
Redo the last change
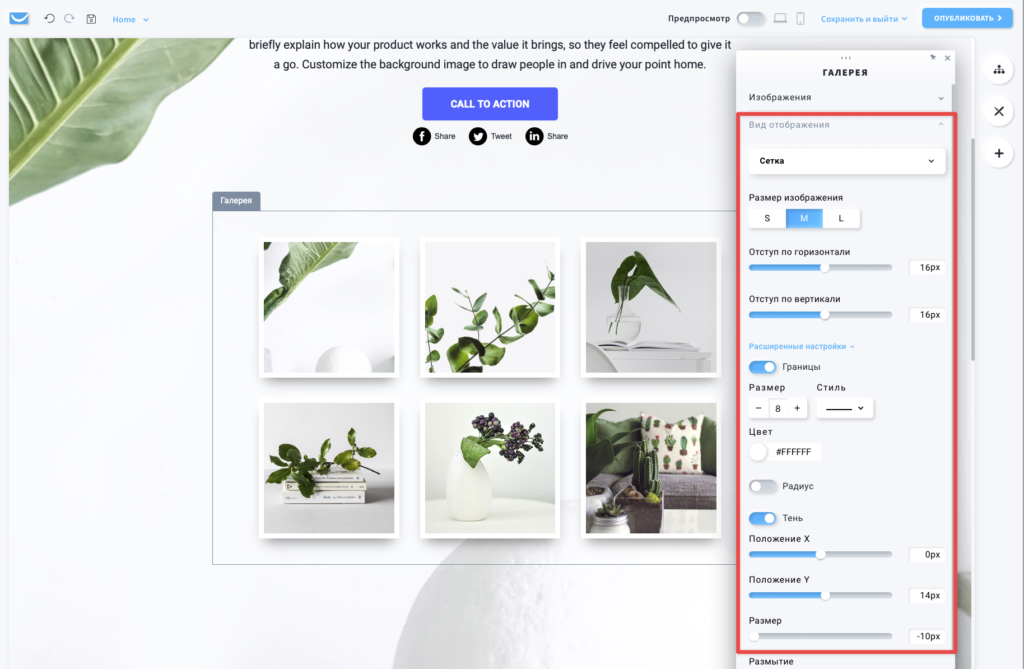(69, 18)
